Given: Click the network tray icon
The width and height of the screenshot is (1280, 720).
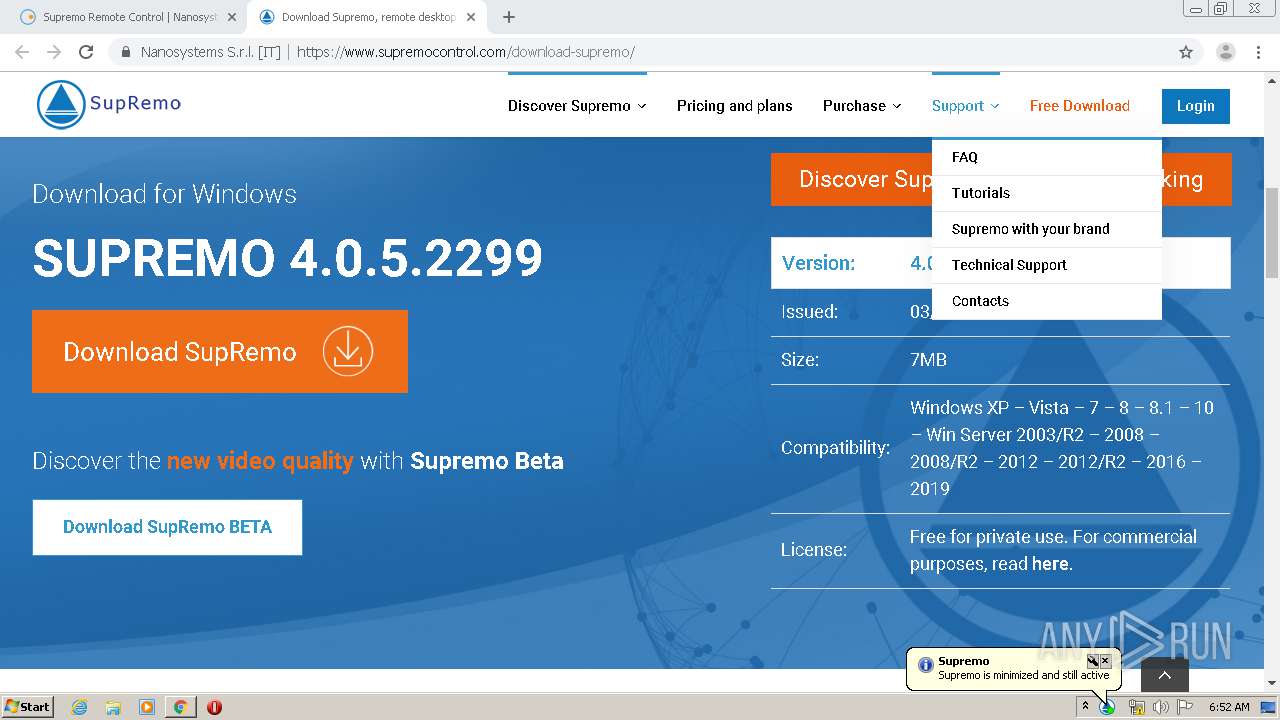Looking at the screenshot, I should [x=1136, y=707].
